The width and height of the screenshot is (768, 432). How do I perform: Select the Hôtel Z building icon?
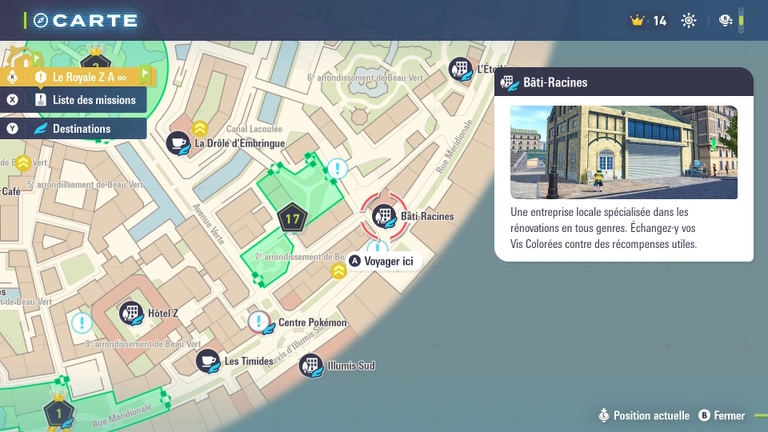(131, 313)
